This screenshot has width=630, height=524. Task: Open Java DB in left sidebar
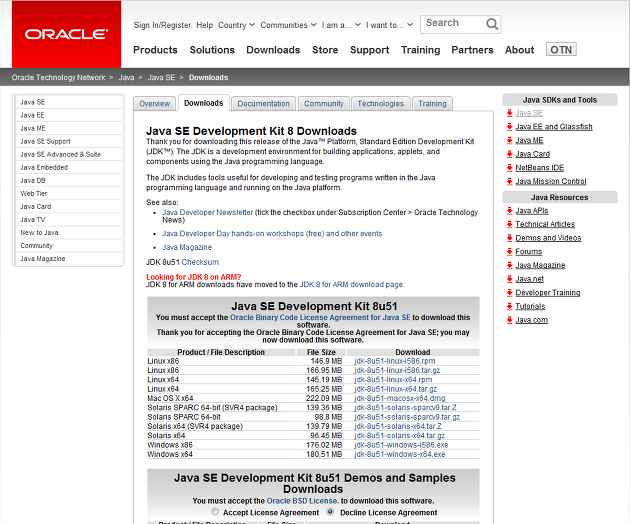pyautogui.click(x=69, y=180)
